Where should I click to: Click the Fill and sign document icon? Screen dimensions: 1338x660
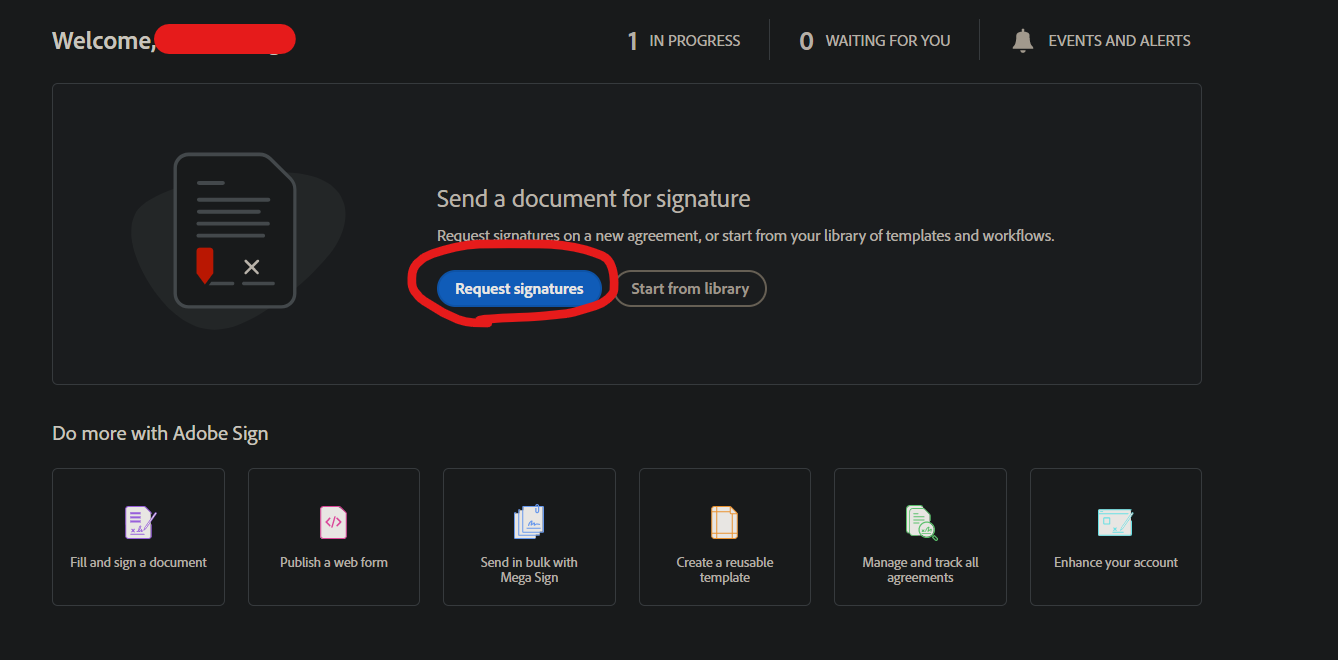tap(139, 522)
